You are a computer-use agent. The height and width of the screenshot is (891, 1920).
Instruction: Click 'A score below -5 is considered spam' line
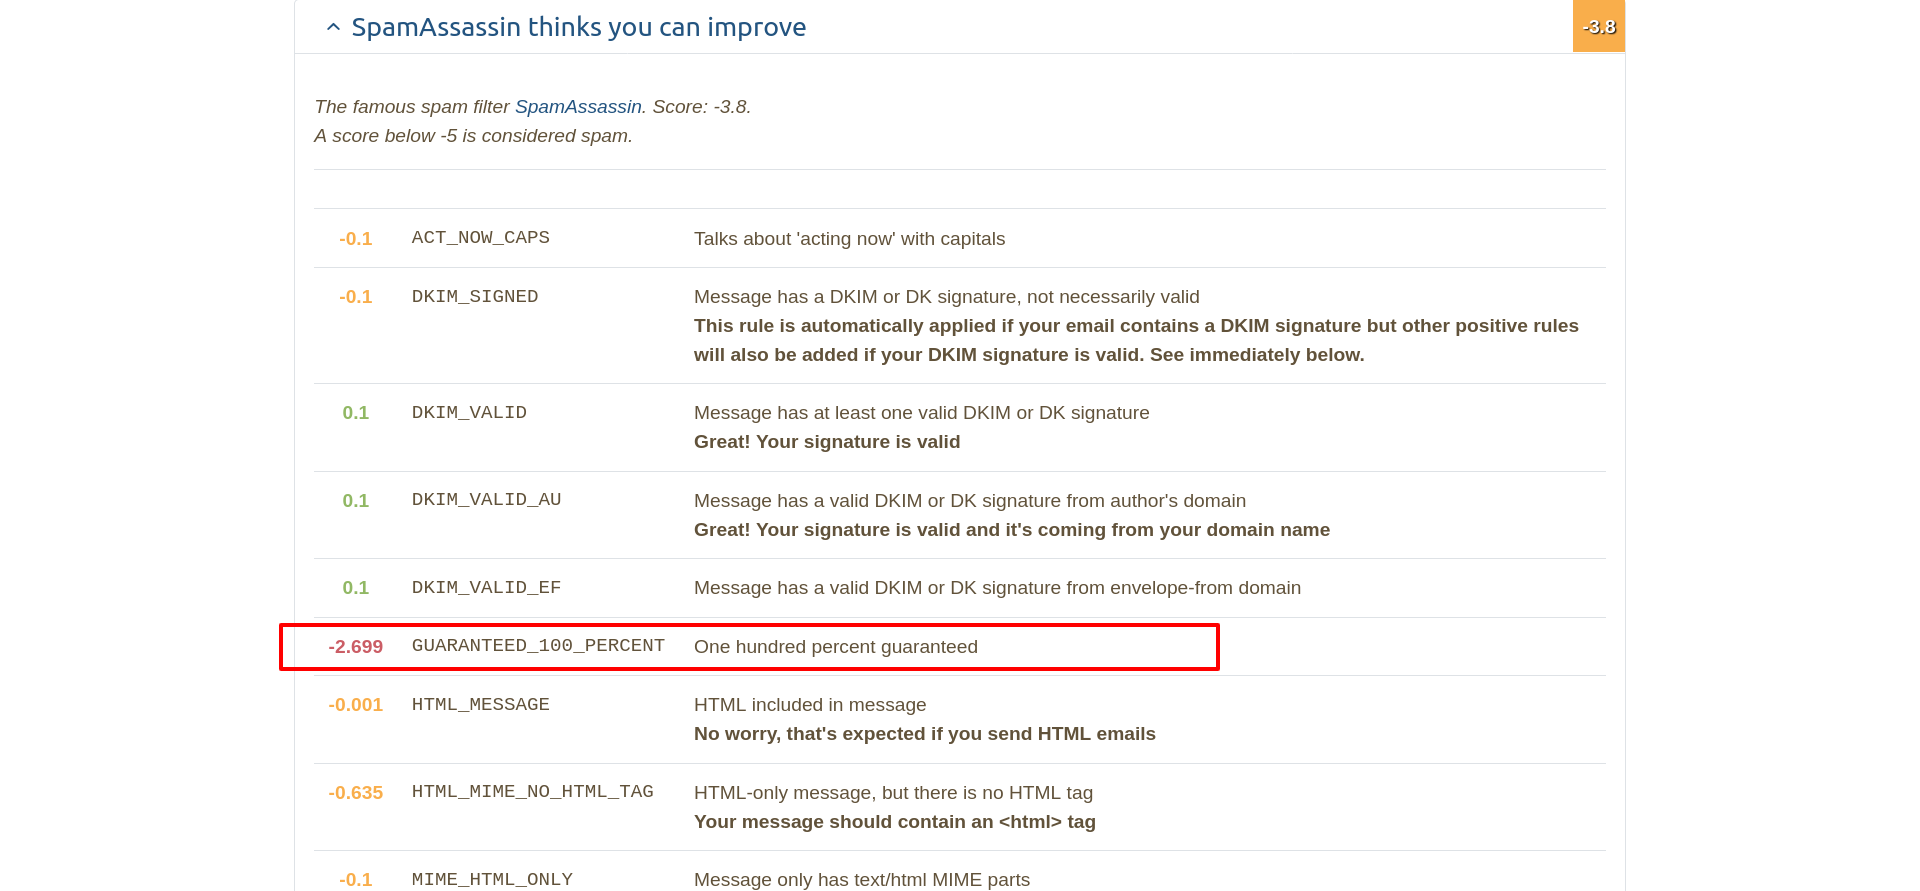coord(473,136)
